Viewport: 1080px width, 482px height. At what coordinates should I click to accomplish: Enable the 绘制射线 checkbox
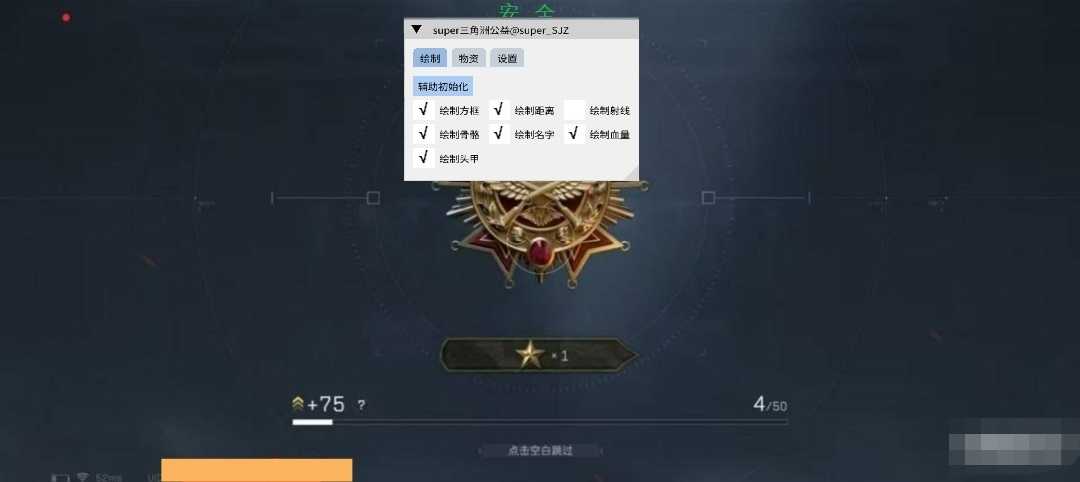click(x=574, y=109)
